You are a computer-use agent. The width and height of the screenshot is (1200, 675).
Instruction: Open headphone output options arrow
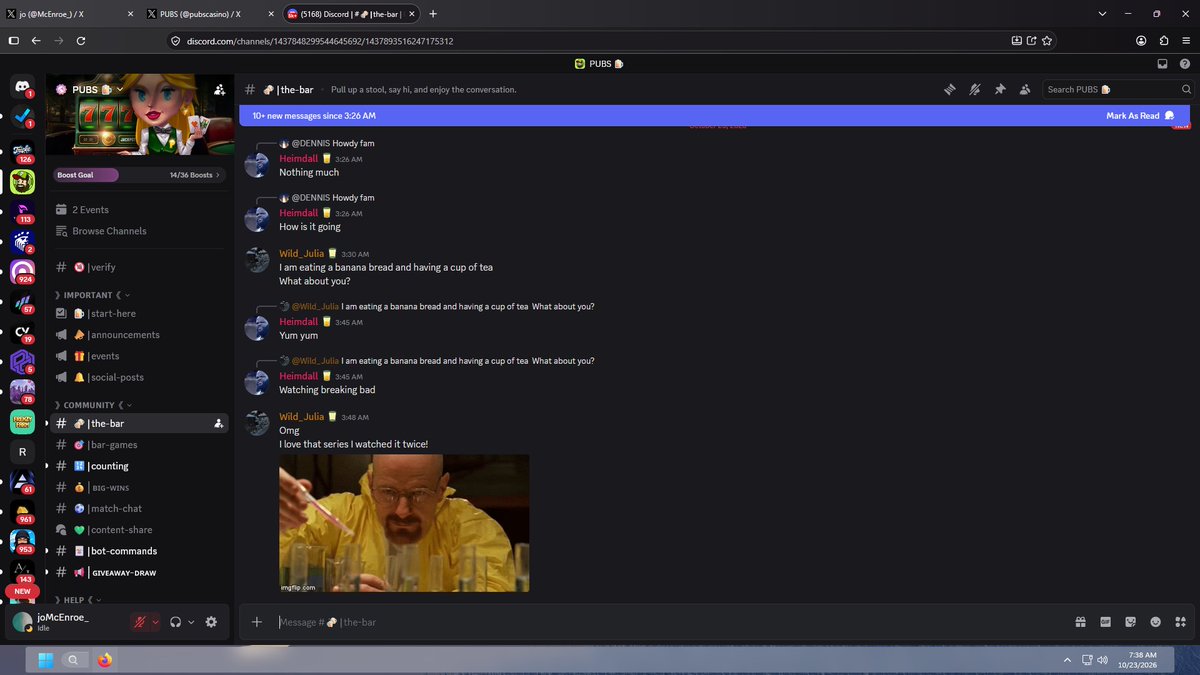191,622
